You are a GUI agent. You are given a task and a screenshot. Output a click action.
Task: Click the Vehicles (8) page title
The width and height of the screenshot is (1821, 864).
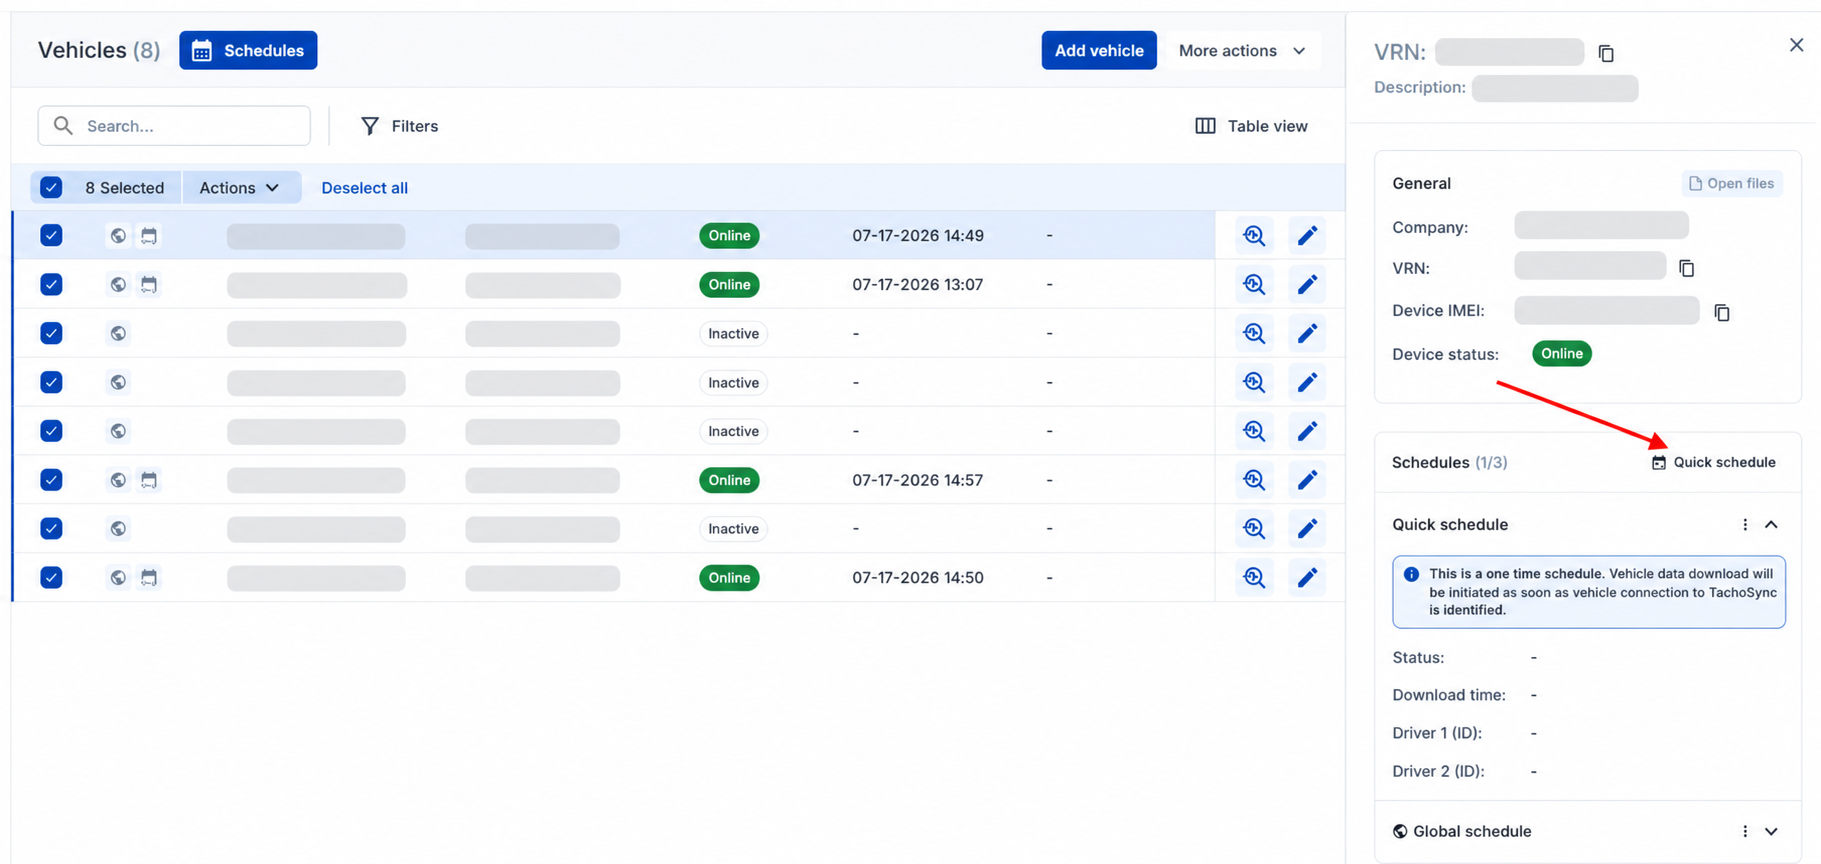pyautogui.click(x=99, y=50)
